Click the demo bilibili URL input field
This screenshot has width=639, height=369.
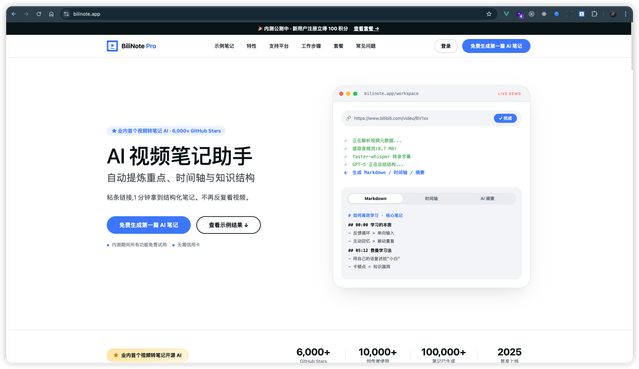click(431, 118)
